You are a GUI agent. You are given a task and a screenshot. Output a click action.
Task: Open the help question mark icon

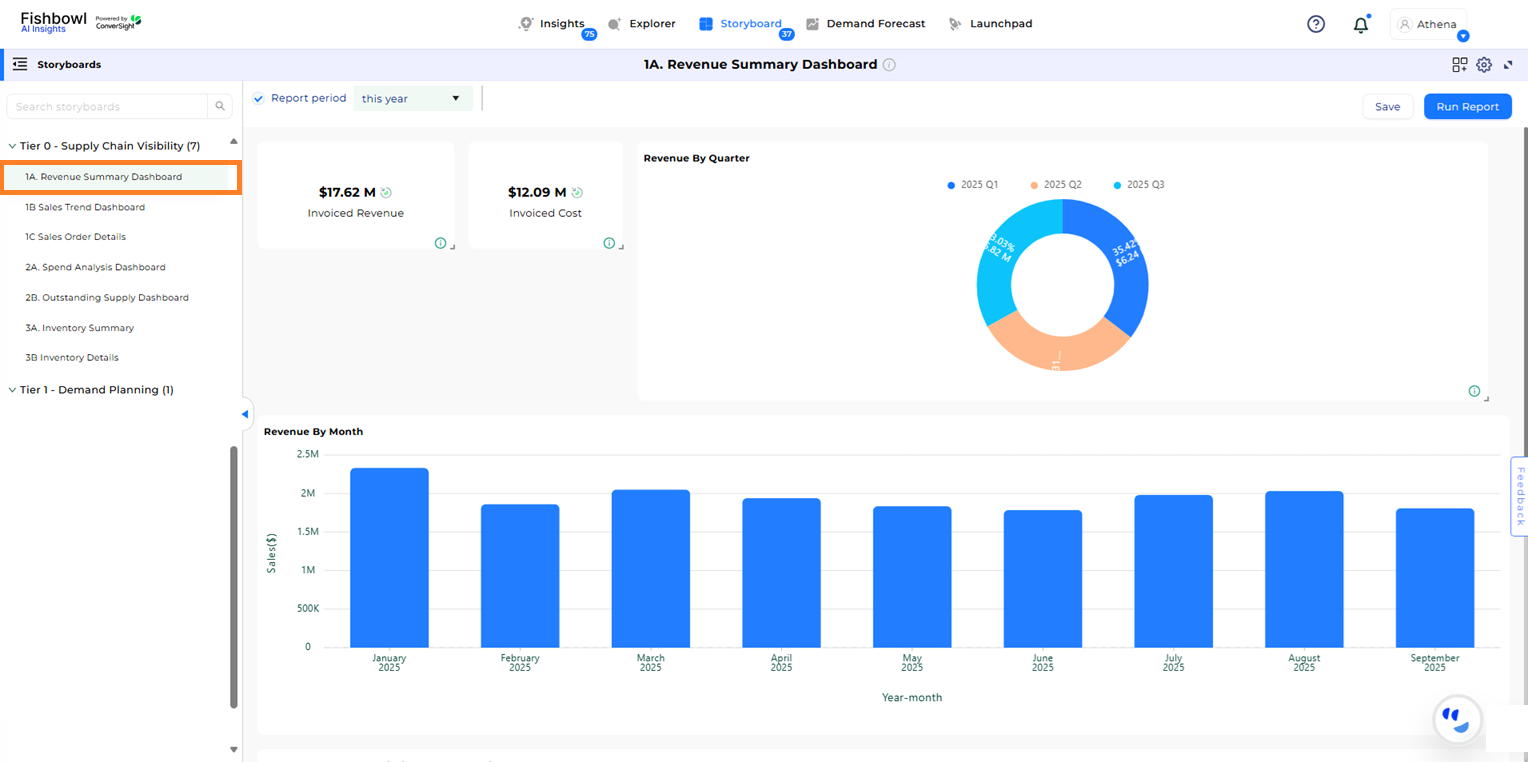coord(1315,23)
